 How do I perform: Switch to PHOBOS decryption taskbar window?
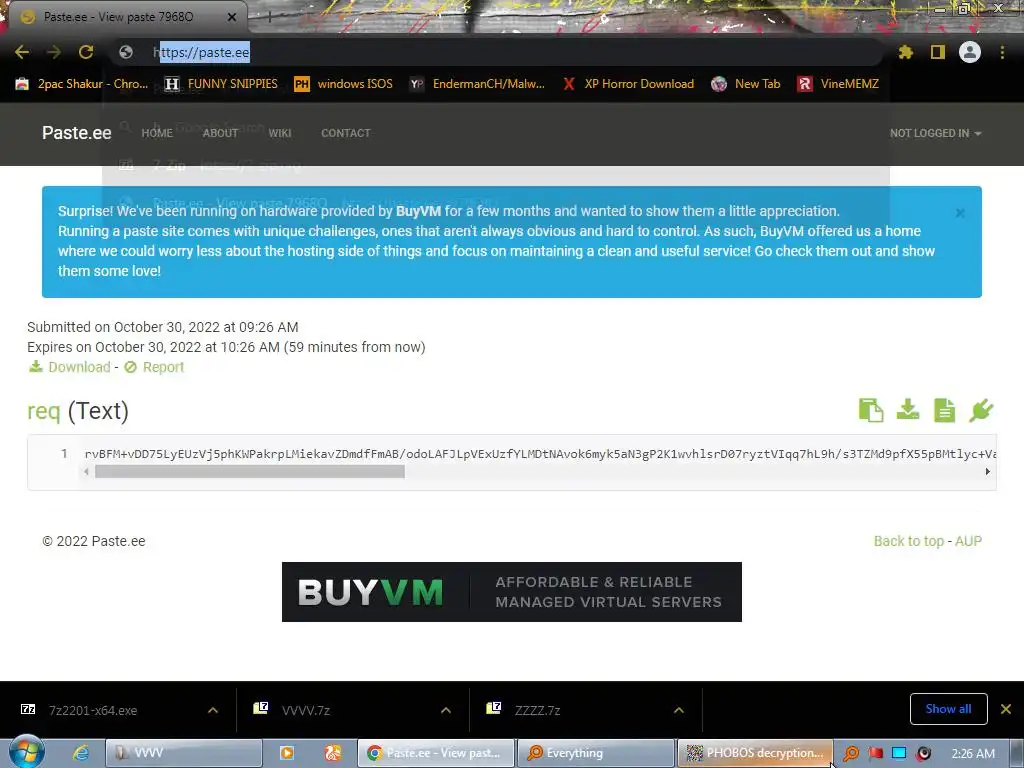[x=756, y=753]
